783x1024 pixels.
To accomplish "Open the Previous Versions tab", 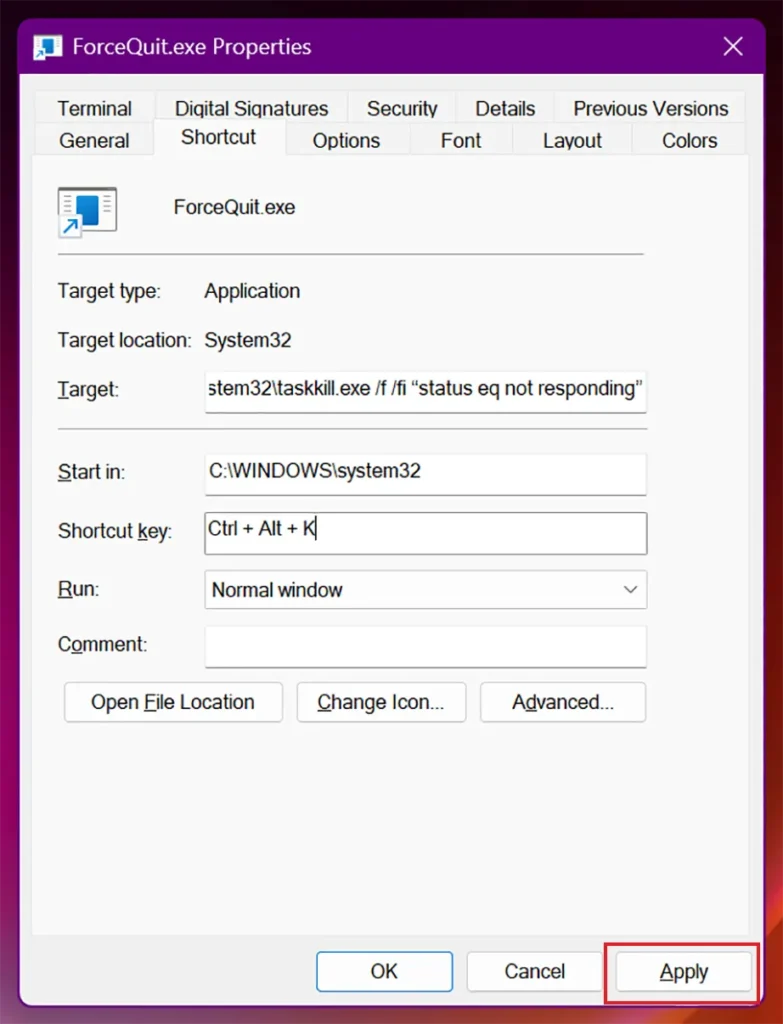I will (650, 108).
